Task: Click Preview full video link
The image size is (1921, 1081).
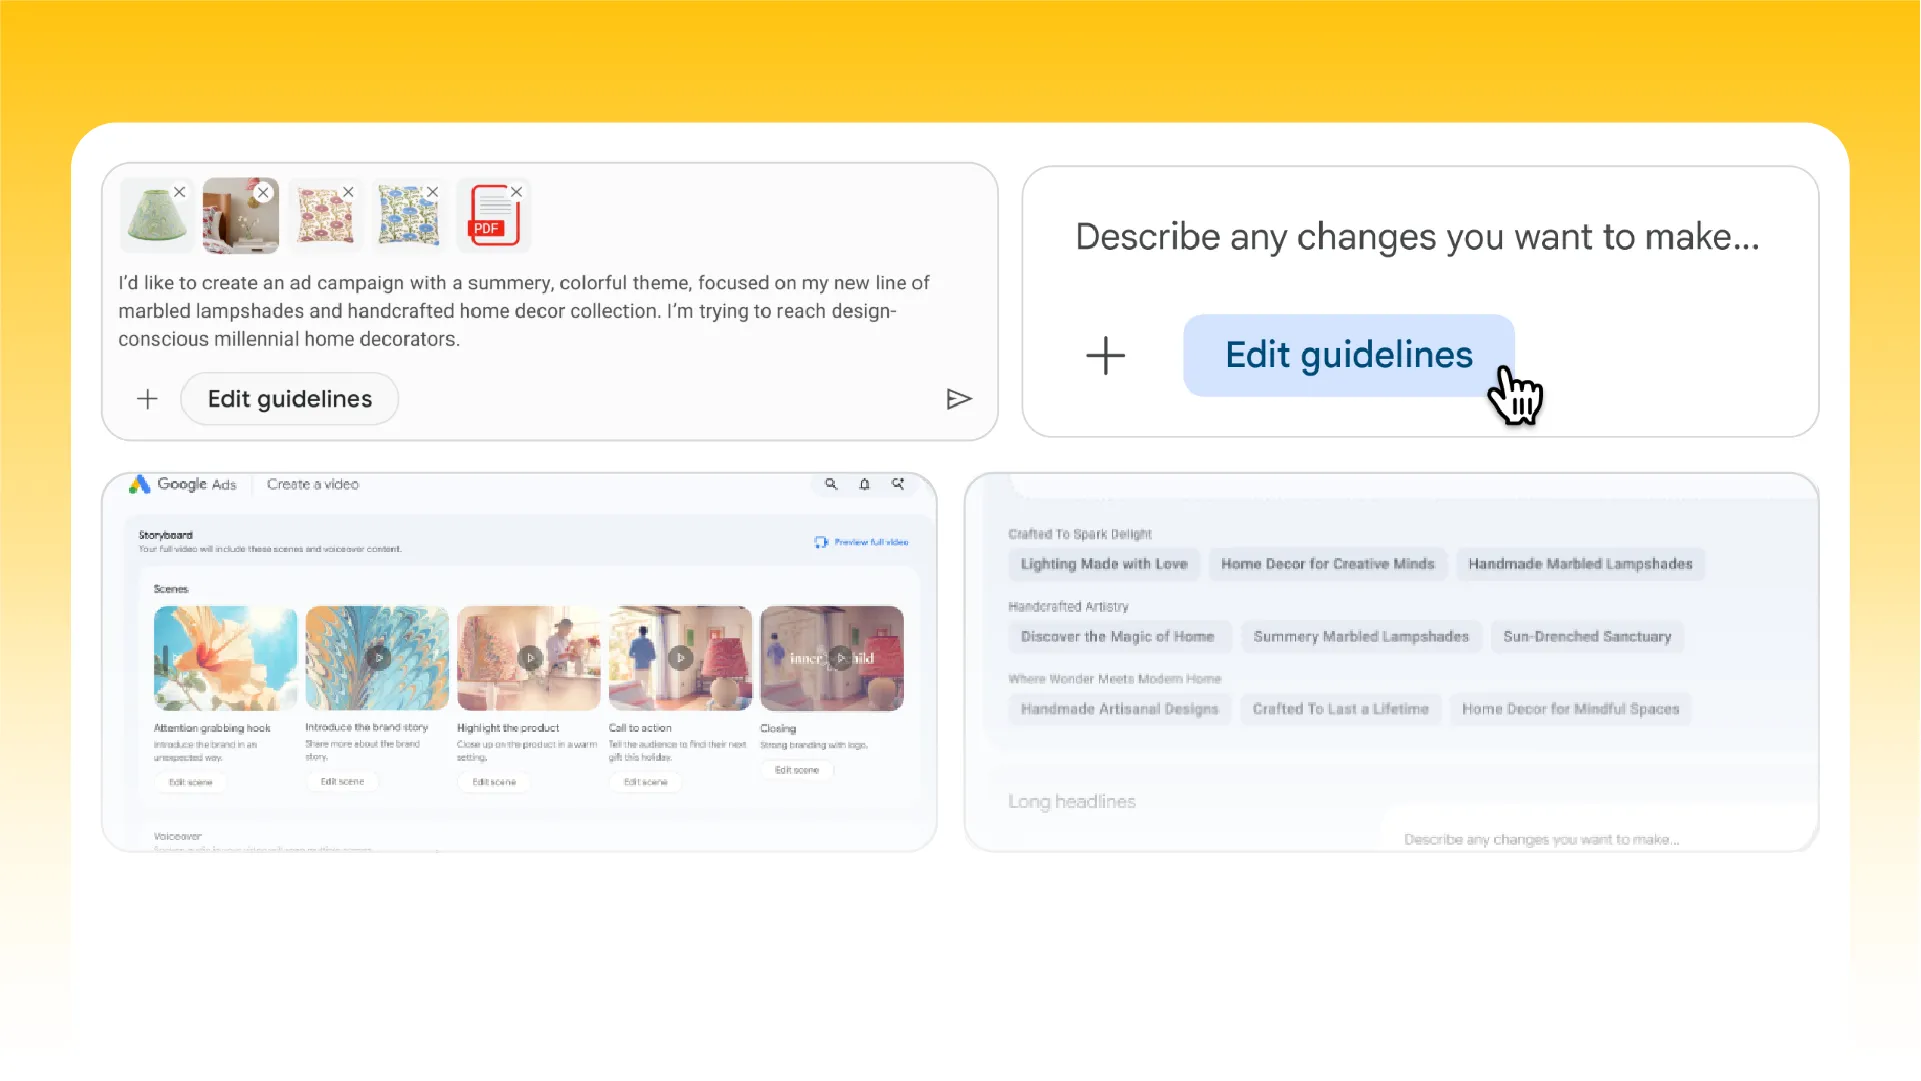Action: click(862, 542)
